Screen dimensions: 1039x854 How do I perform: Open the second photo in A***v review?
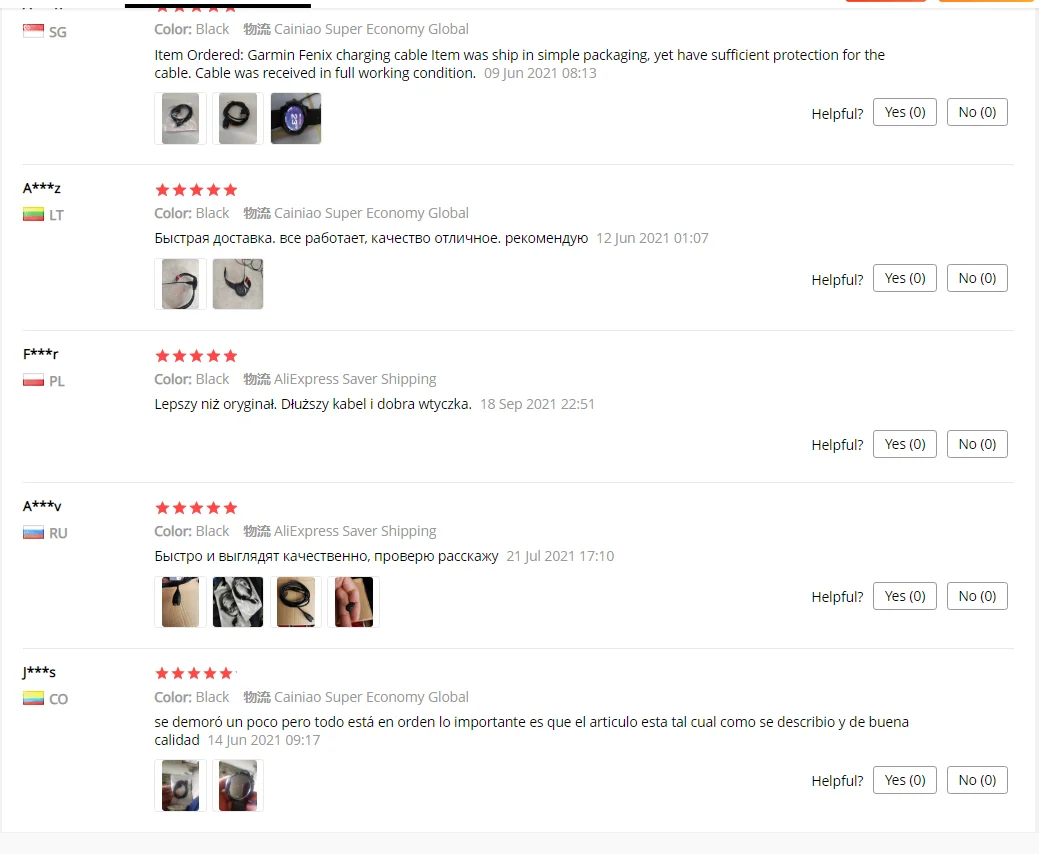[x=238, y=602]
